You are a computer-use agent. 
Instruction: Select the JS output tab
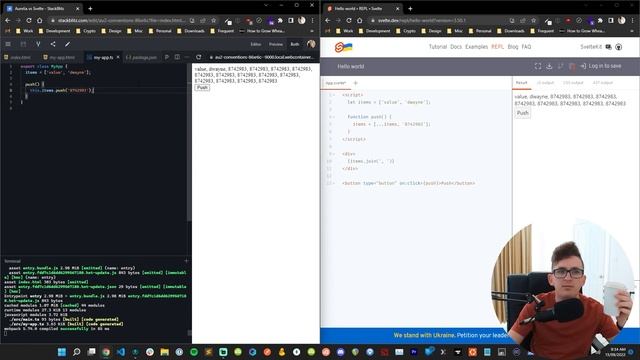(545, 83)
